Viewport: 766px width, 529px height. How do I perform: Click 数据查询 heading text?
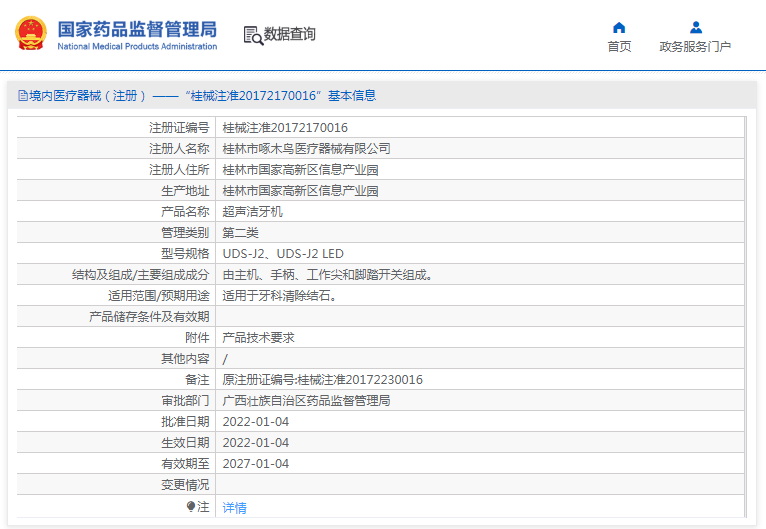(290, 34)
